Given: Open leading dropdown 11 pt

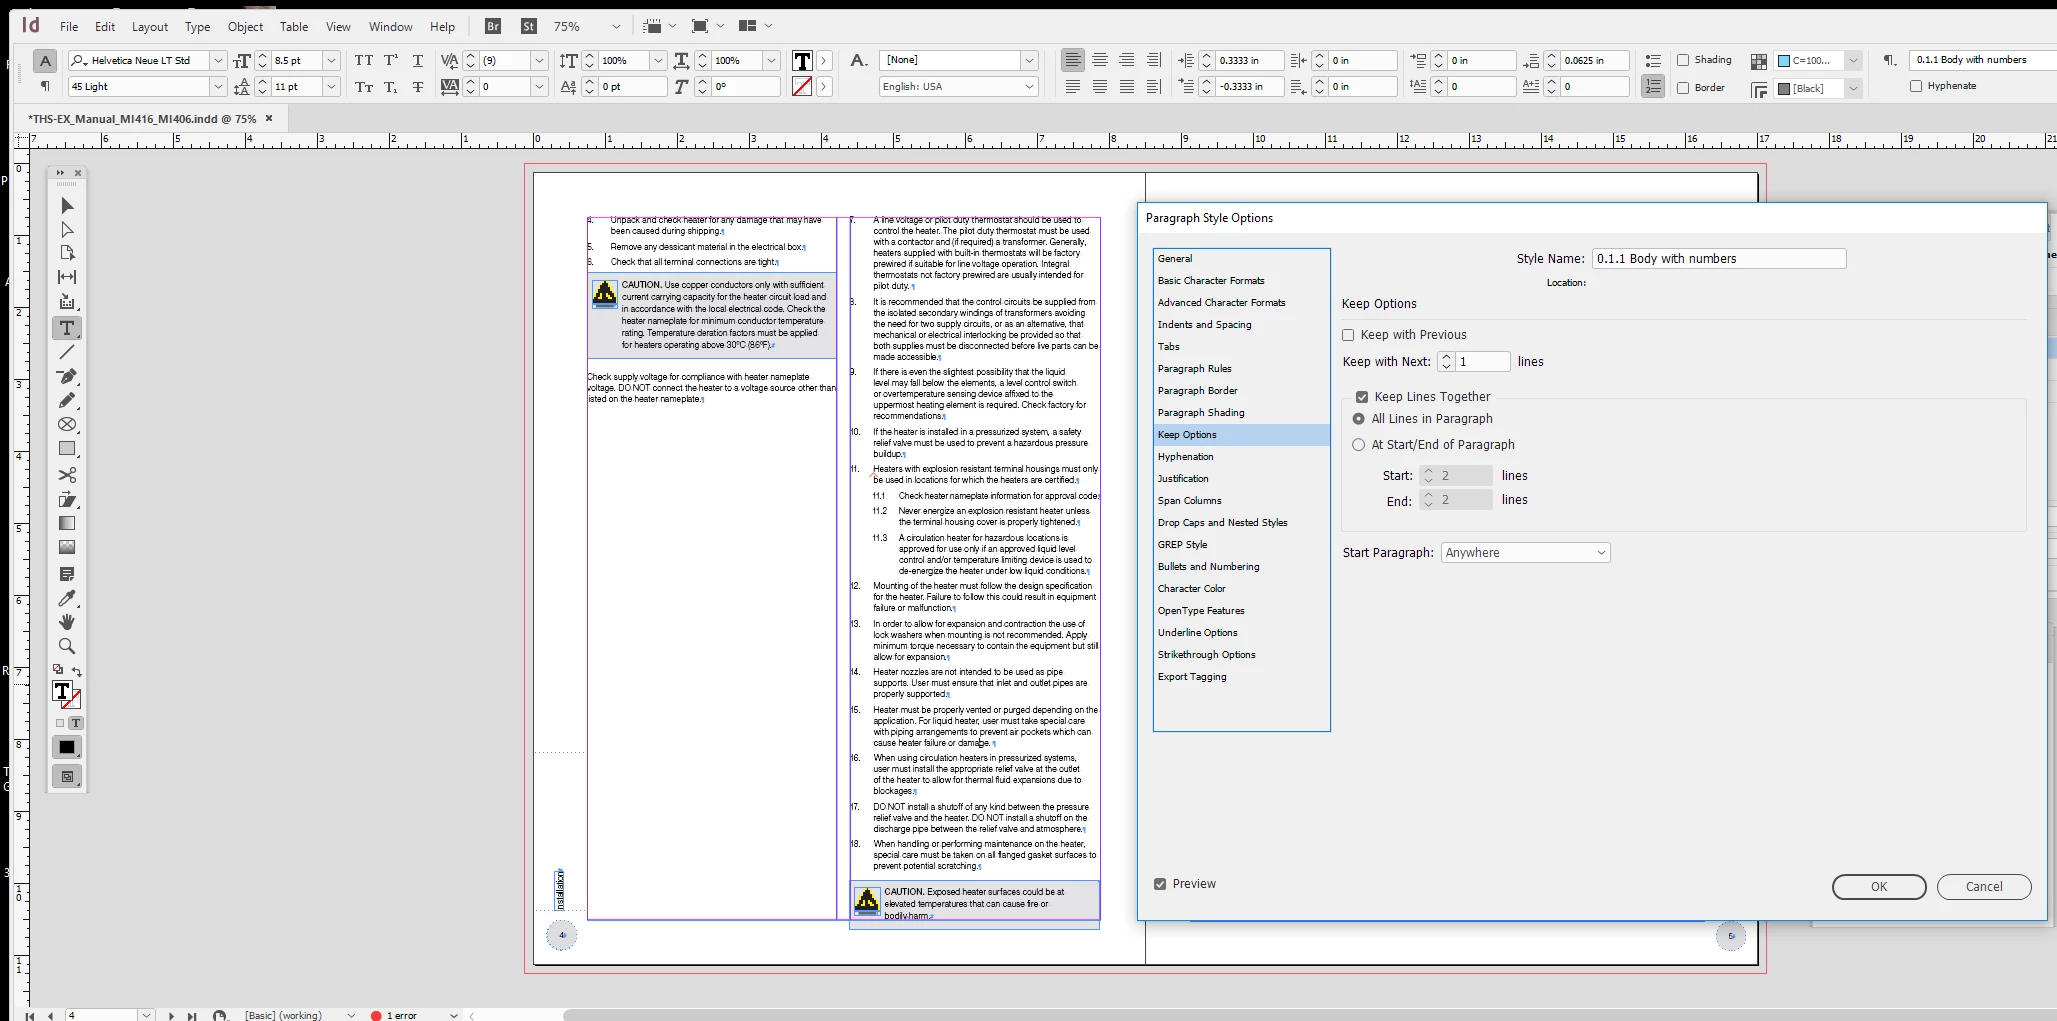Looking at the screenshot, I should tap(332, 87).
